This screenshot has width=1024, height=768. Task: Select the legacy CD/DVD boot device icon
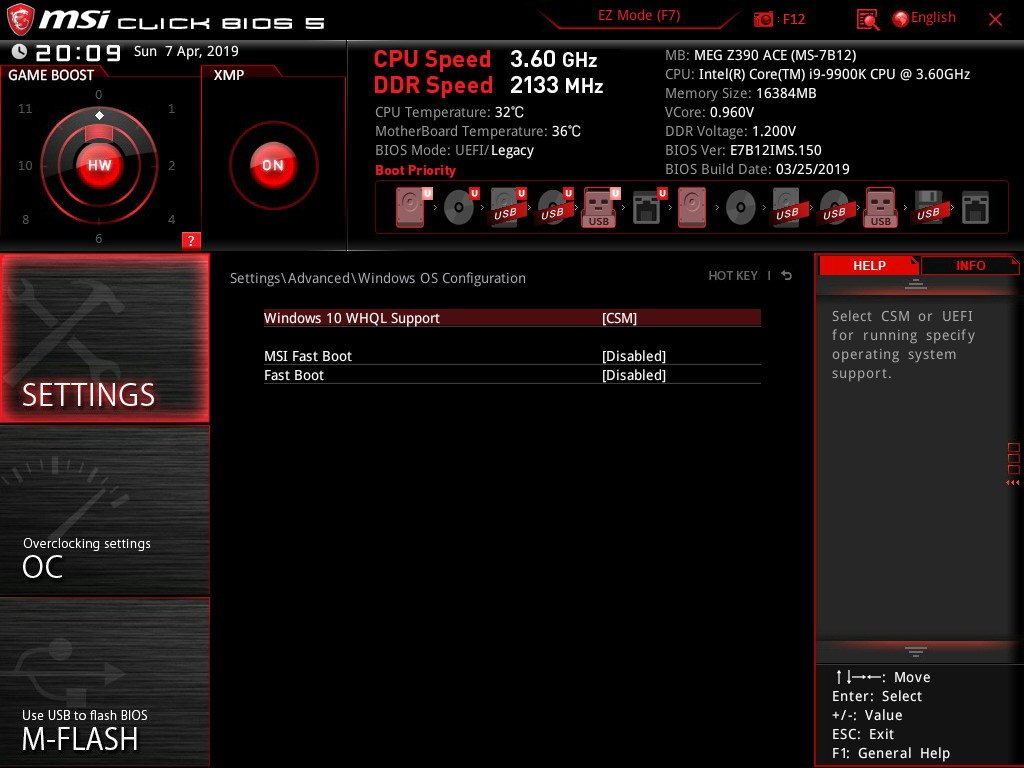(741, 208)
